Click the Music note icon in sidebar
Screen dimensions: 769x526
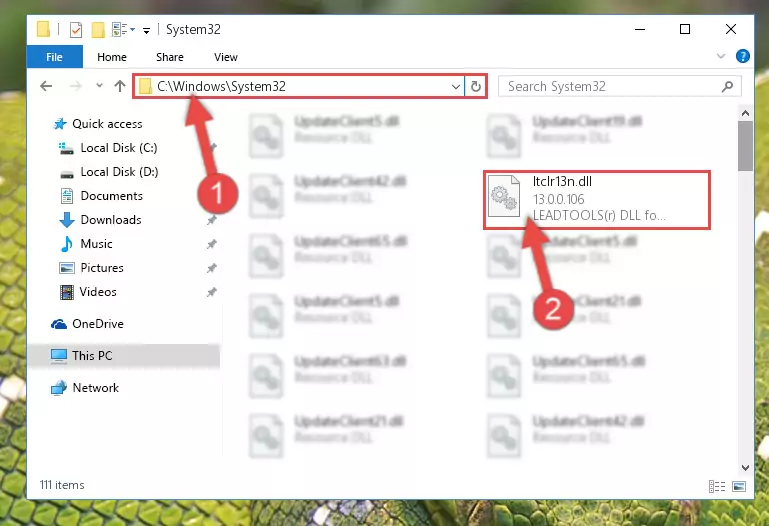pyautogui.click(x=67, y=244)
